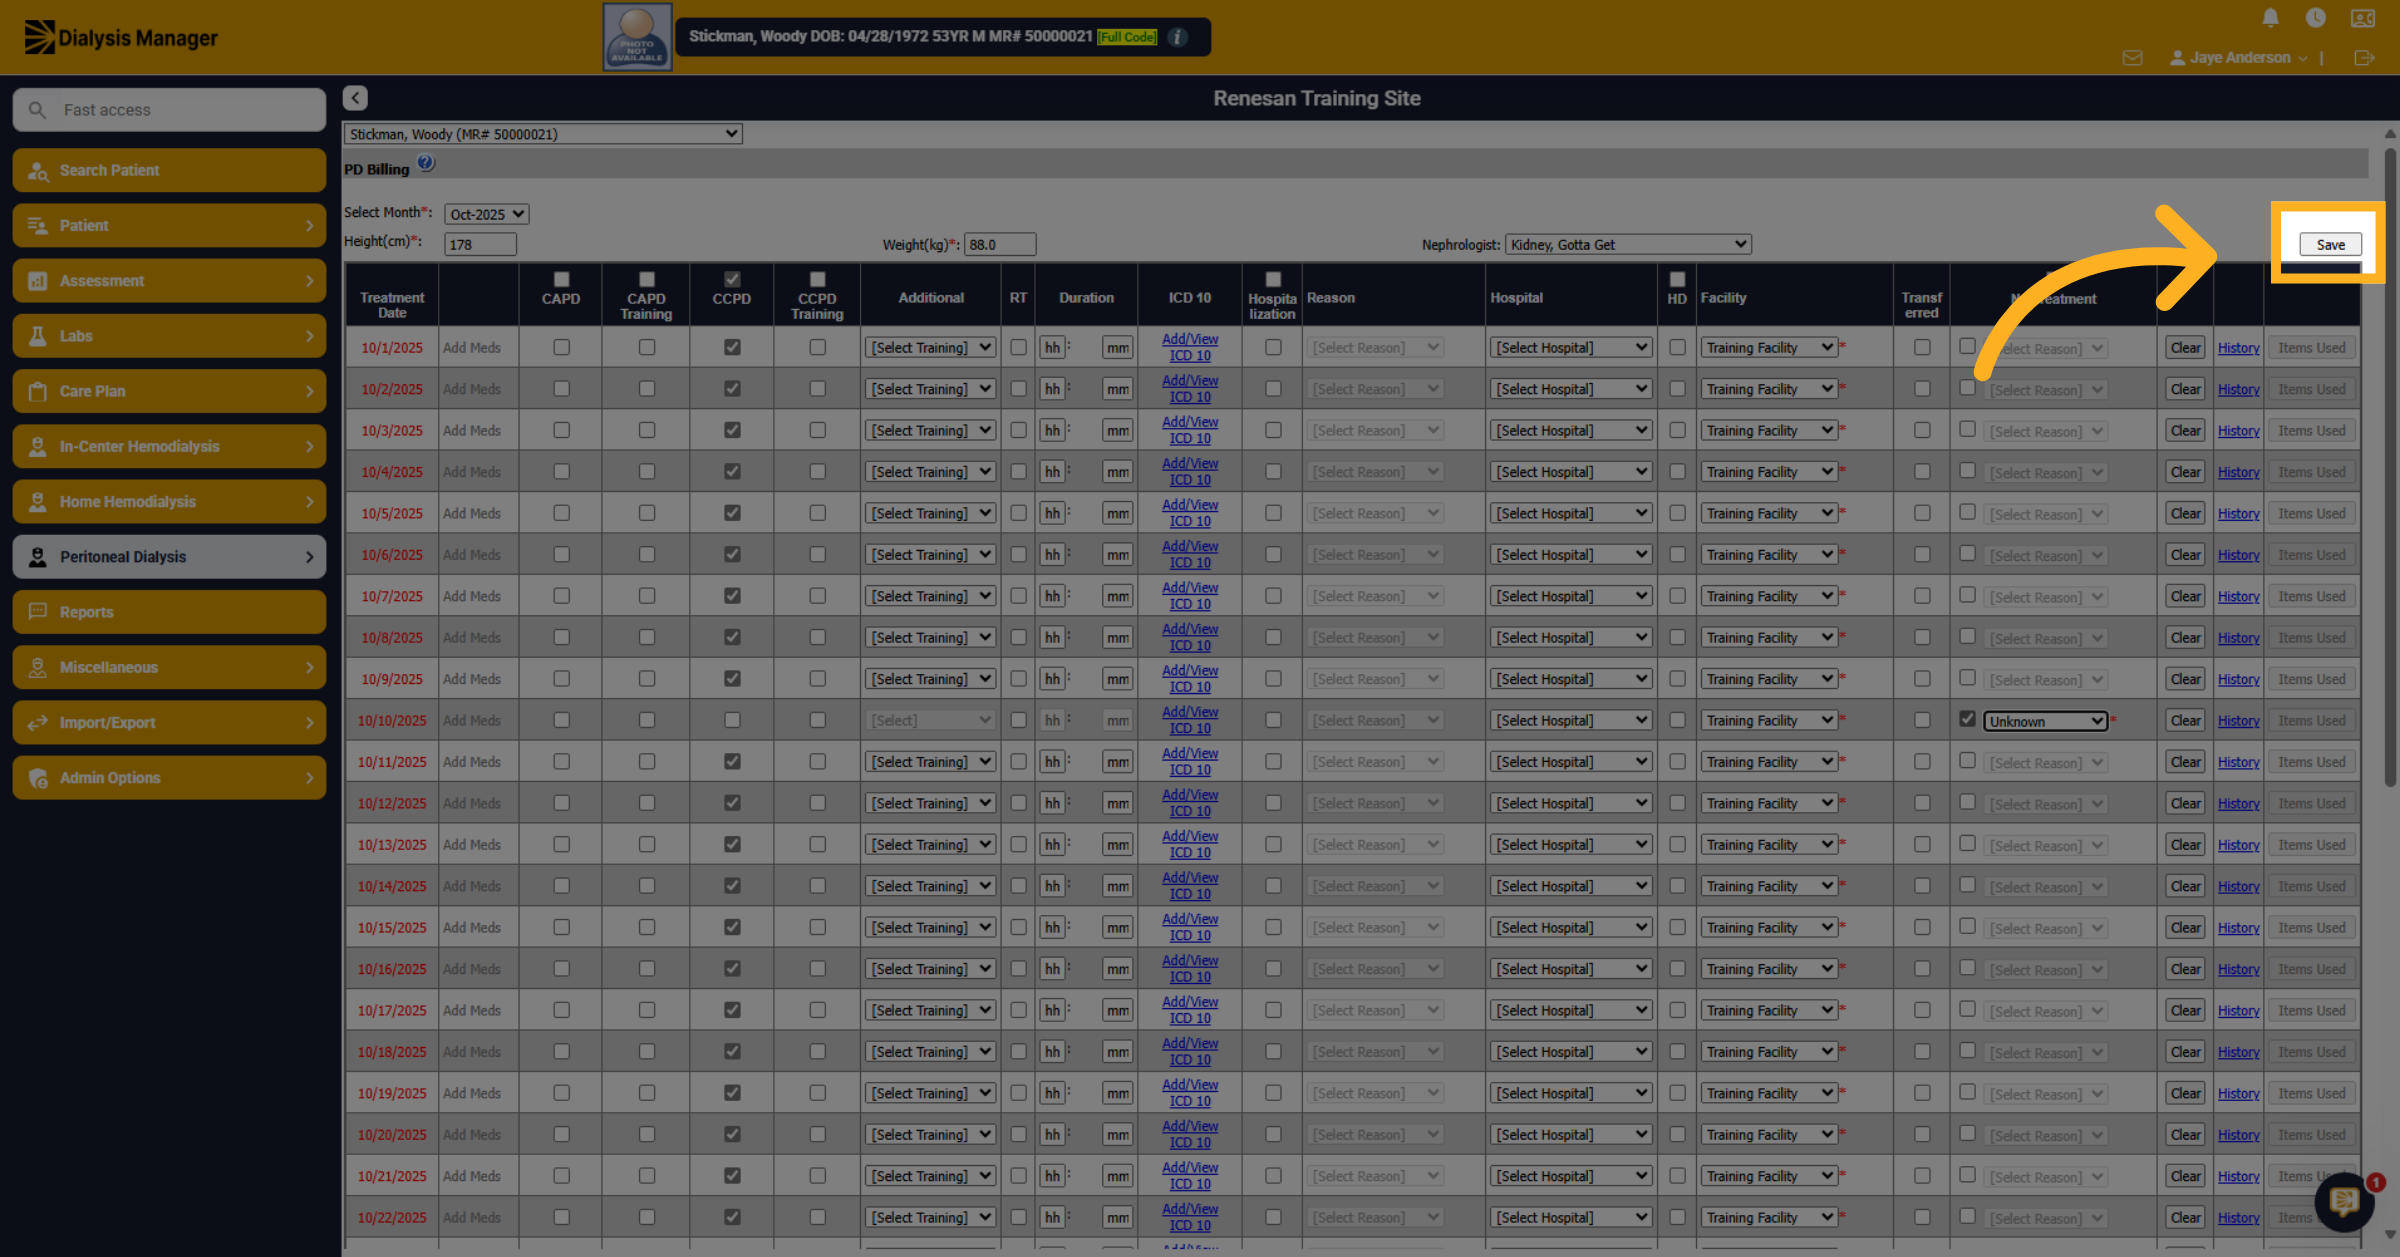The image size is (2400, 1257).
Task: Open the Reports menu item
Action: (169, 612)
